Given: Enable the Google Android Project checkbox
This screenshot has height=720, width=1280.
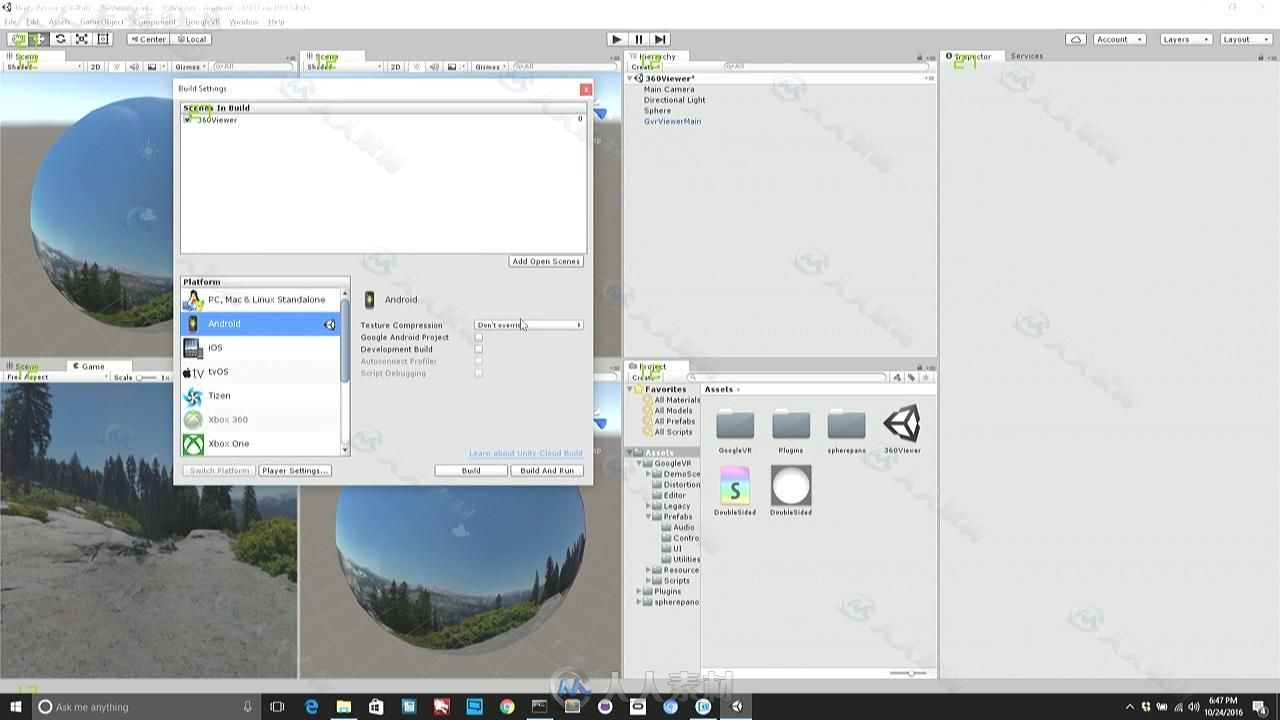Looking at the screenshot, I should tap(478, 337).
